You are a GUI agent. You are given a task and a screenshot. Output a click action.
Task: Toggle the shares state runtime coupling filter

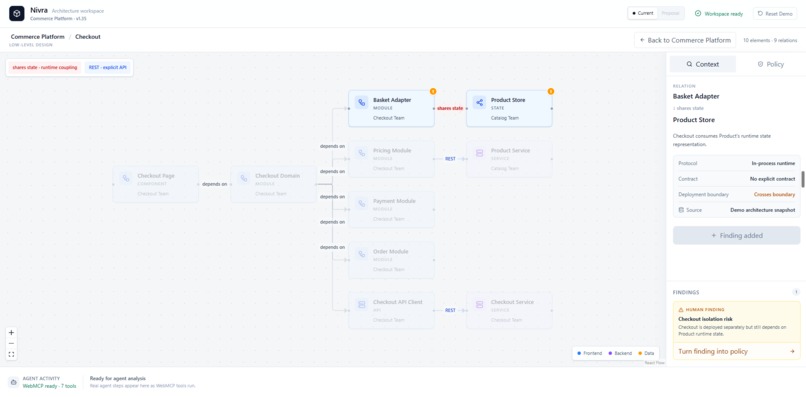[45, 67]
